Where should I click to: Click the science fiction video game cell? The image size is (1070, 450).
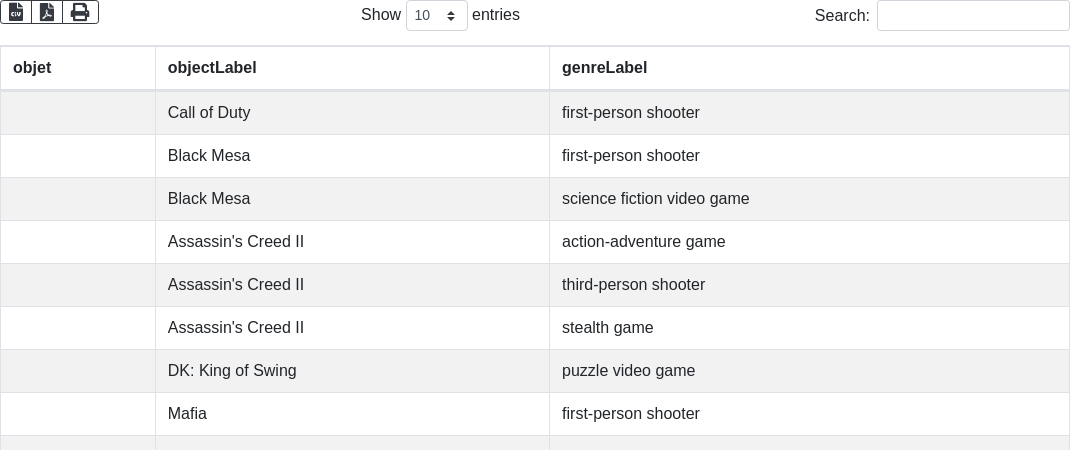tap(655, 199)
